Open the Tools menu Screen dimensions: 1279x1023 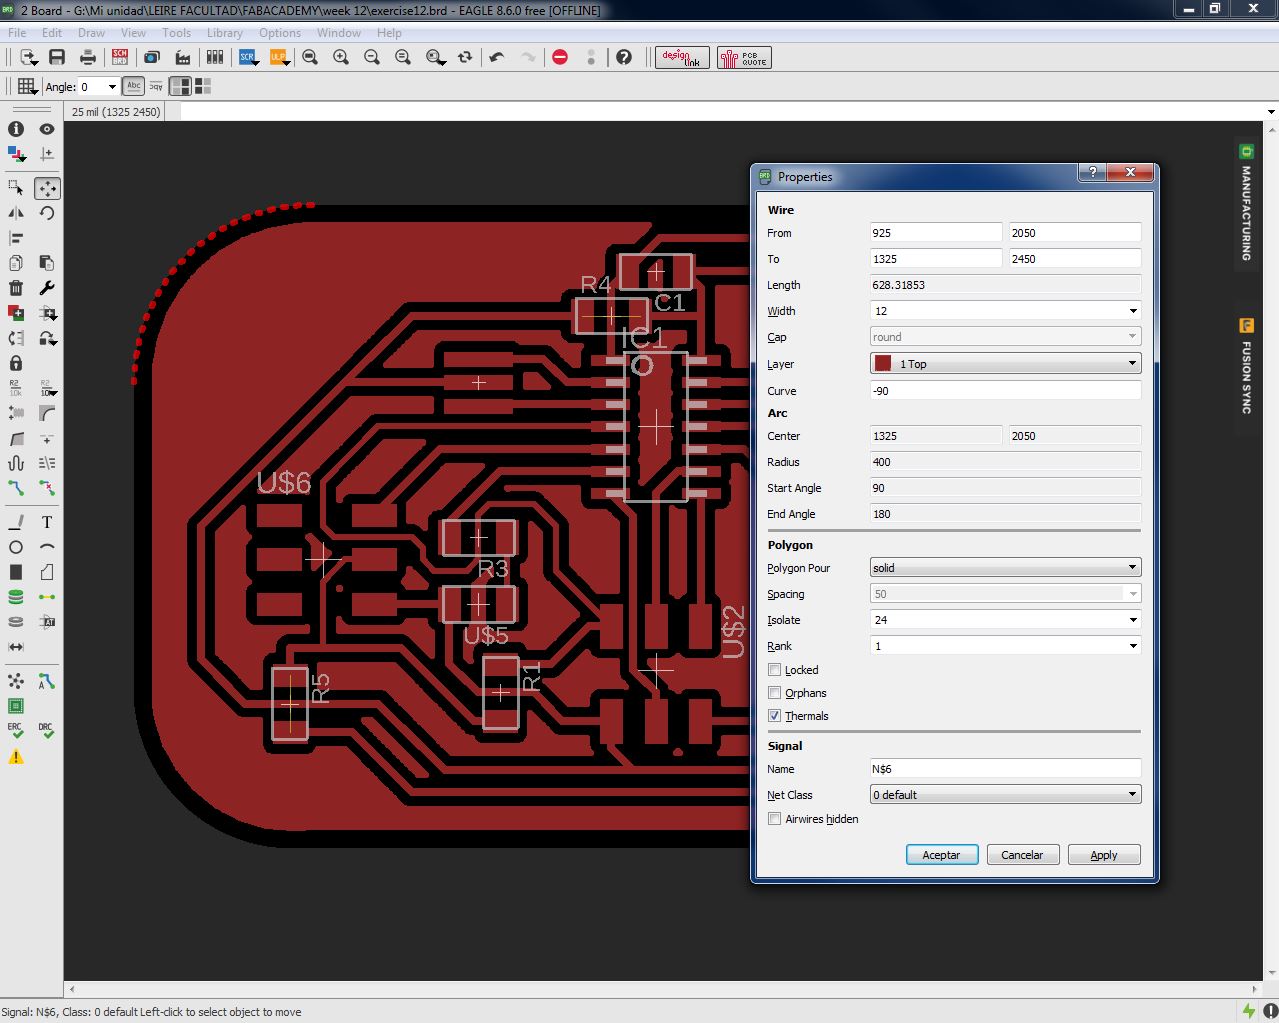click(176, 33)
